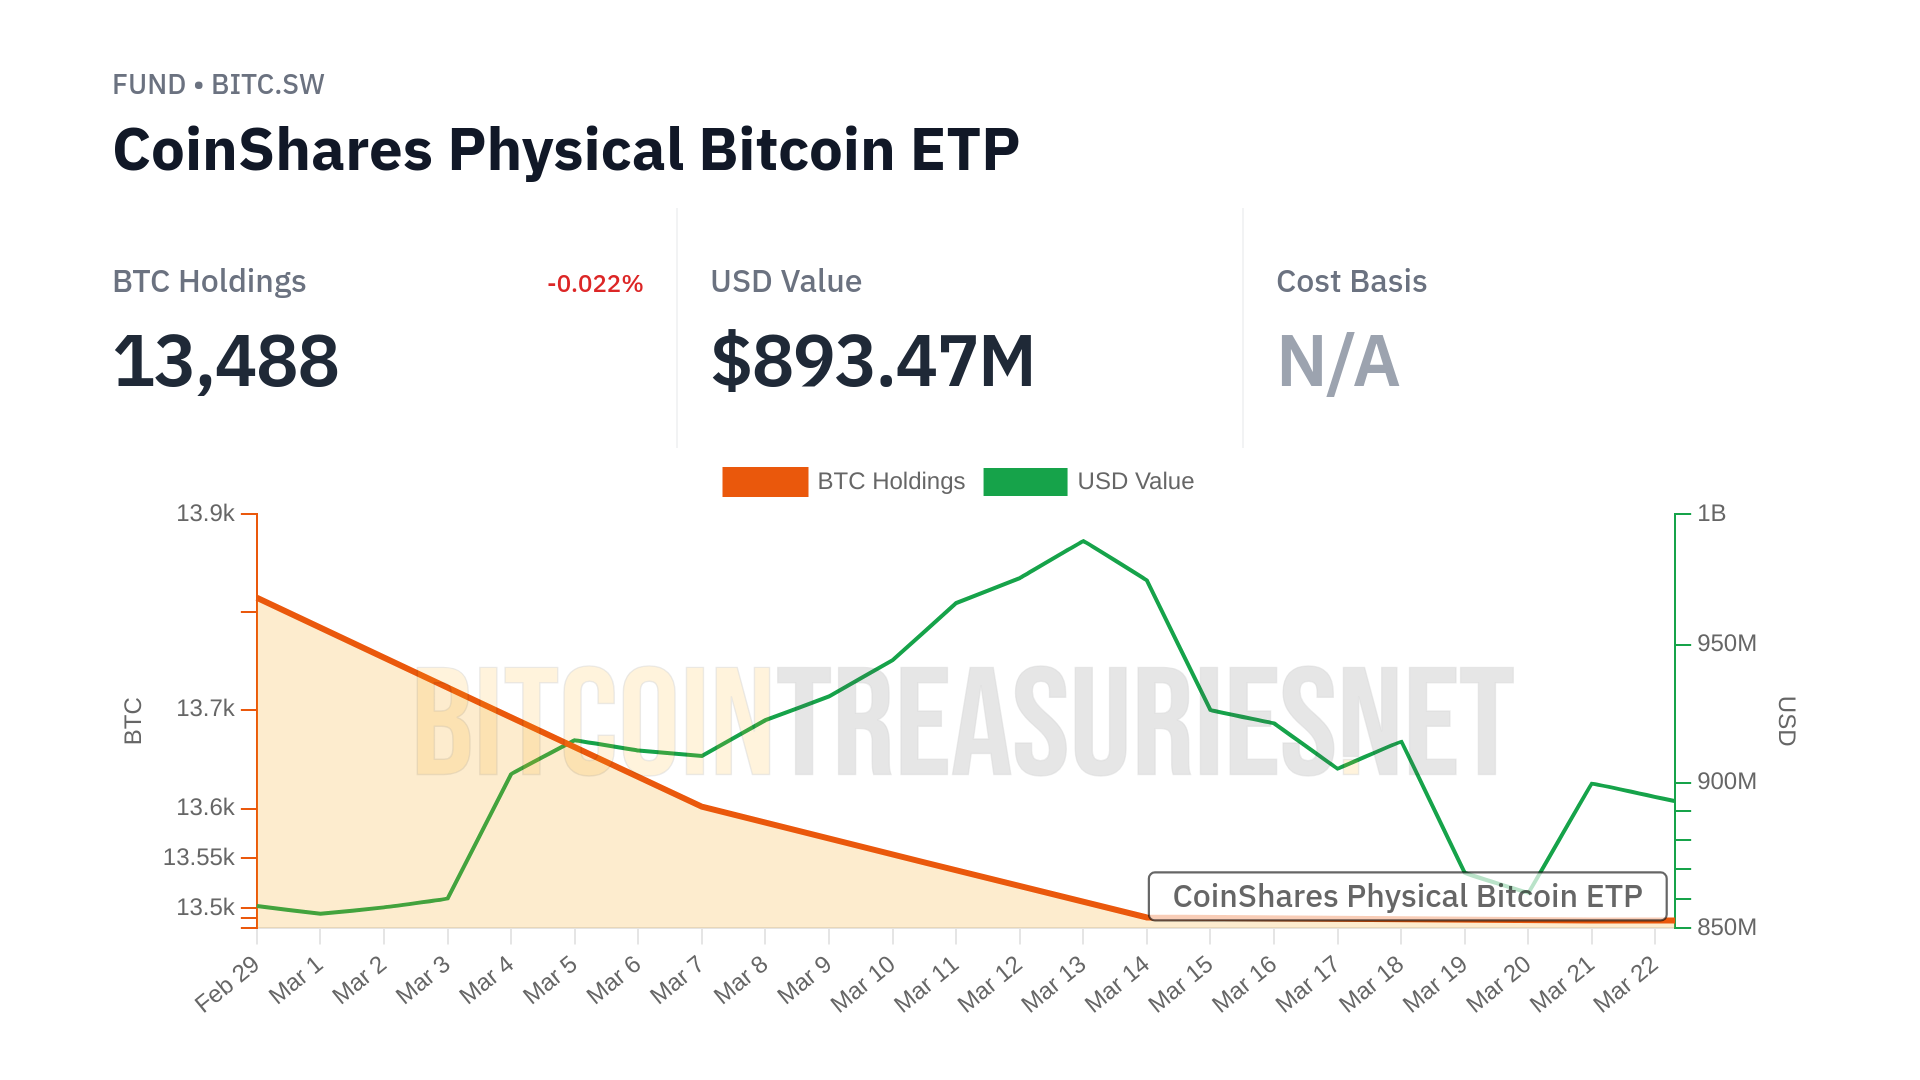Click the red -0.022% change indicator
This screenshot has height=1080, width=1920.
click(595, 284)
